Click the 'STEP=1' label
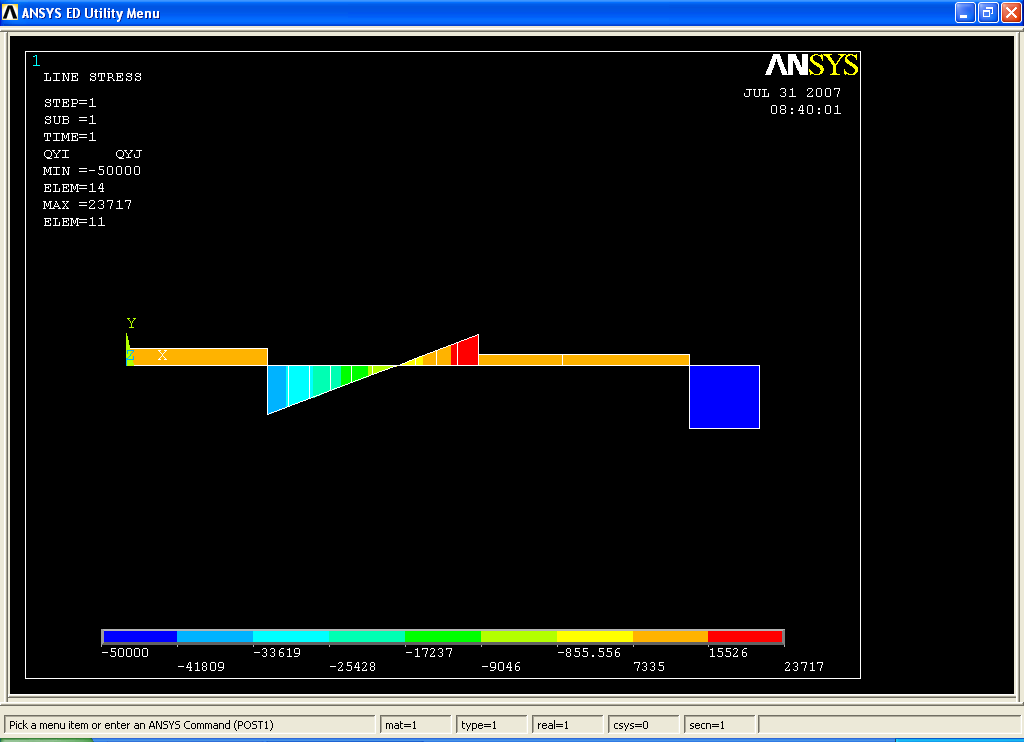The height and width of the screenshot is (742, 1024). coord(70,103)
